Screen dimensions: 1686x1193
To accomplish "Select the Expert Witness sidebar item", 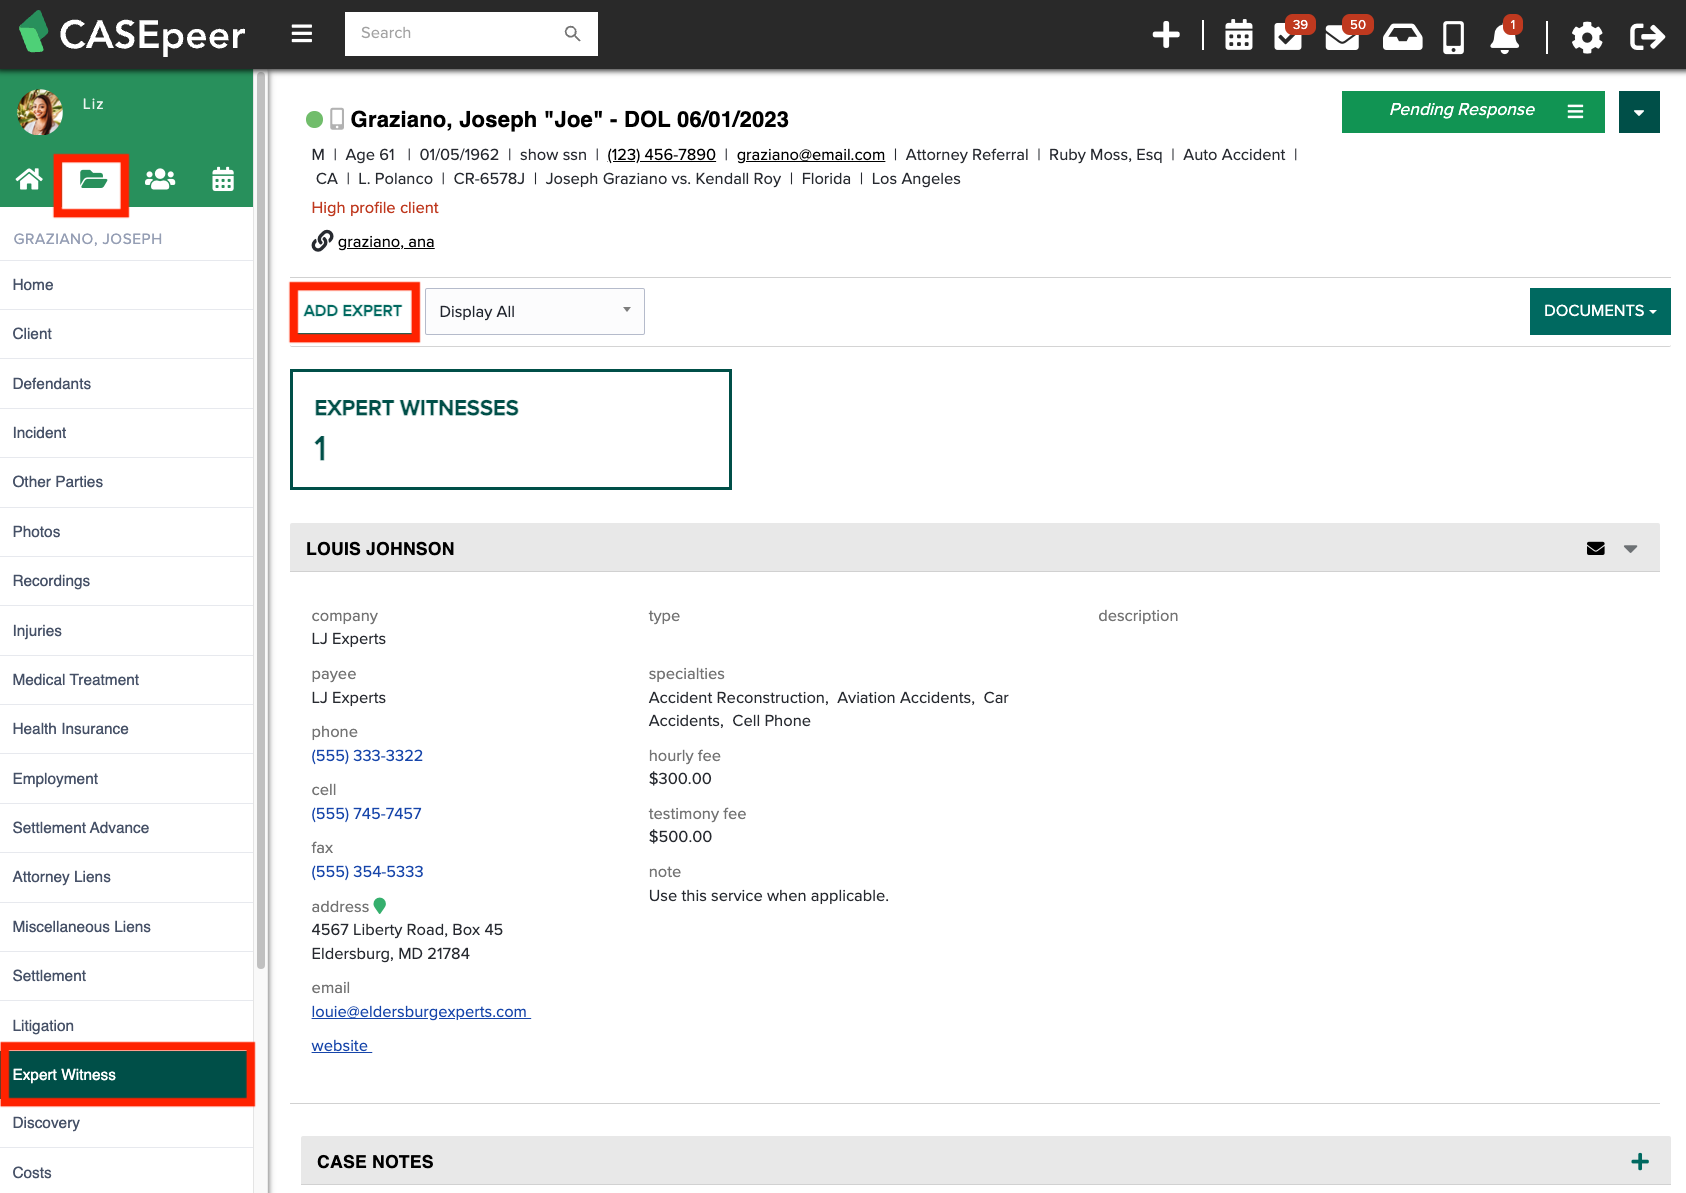I will [x=126, y=1075].
